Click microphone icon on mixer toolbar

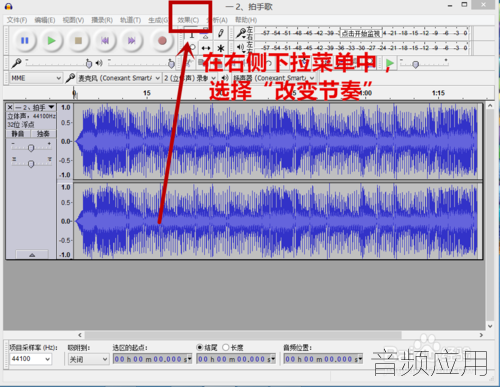click(x=16, y=63)
